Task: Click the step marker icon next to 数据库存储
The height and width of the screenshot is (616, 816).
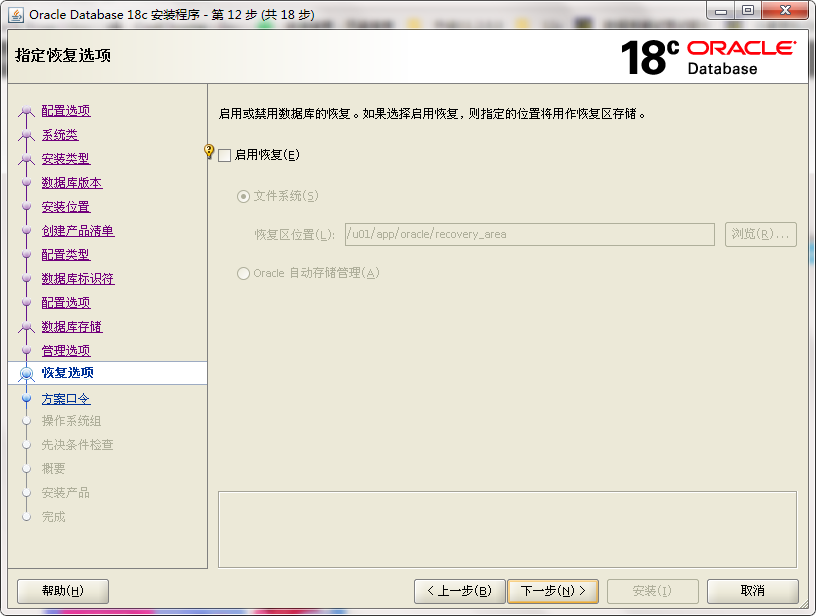Action: (27, 327)
